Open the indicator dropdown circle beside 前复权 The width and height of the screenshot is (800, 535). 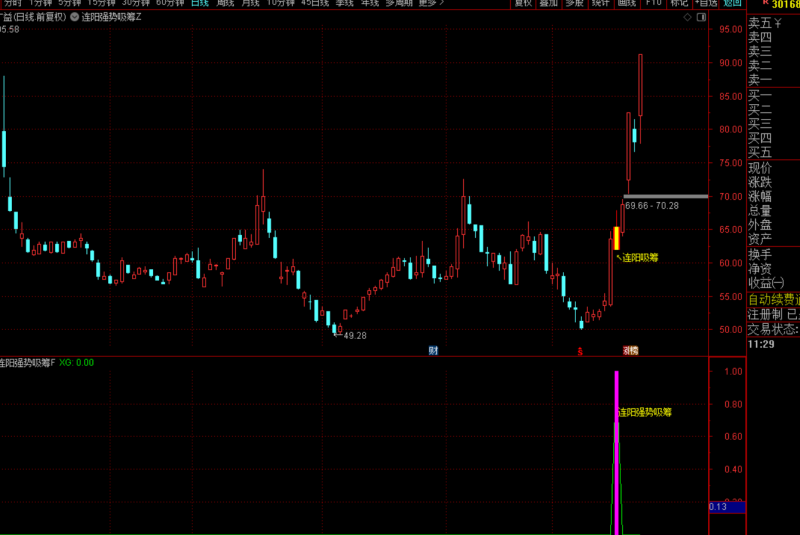point(74,17)
